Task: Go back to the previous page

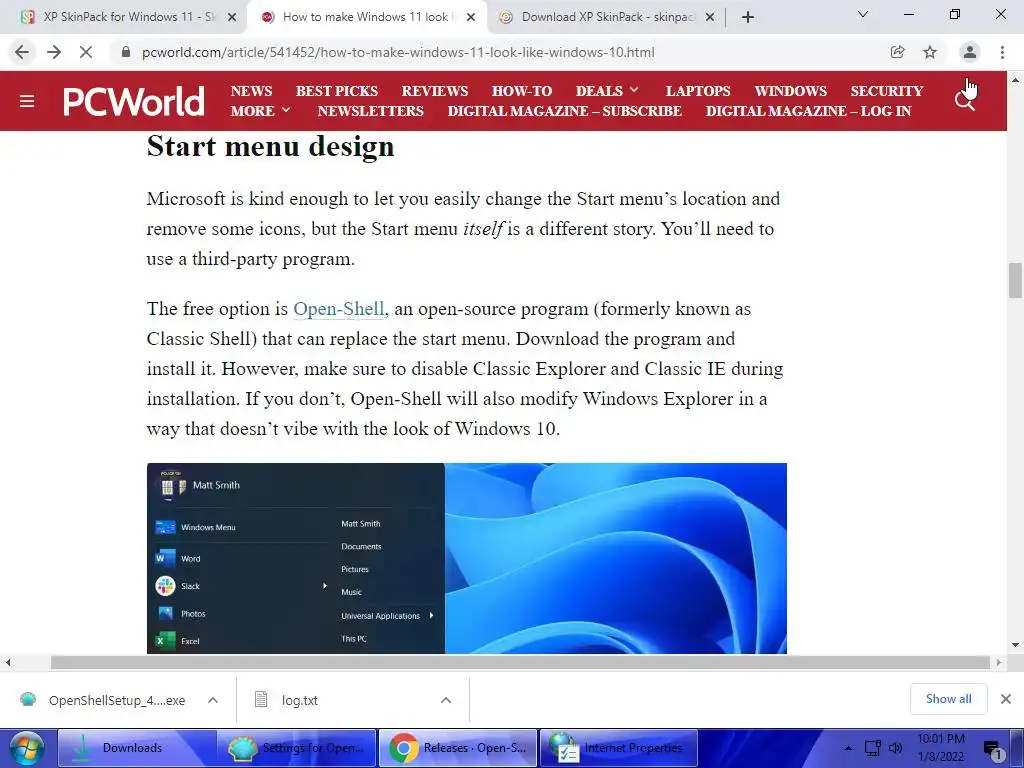Action: click(22, 52)
